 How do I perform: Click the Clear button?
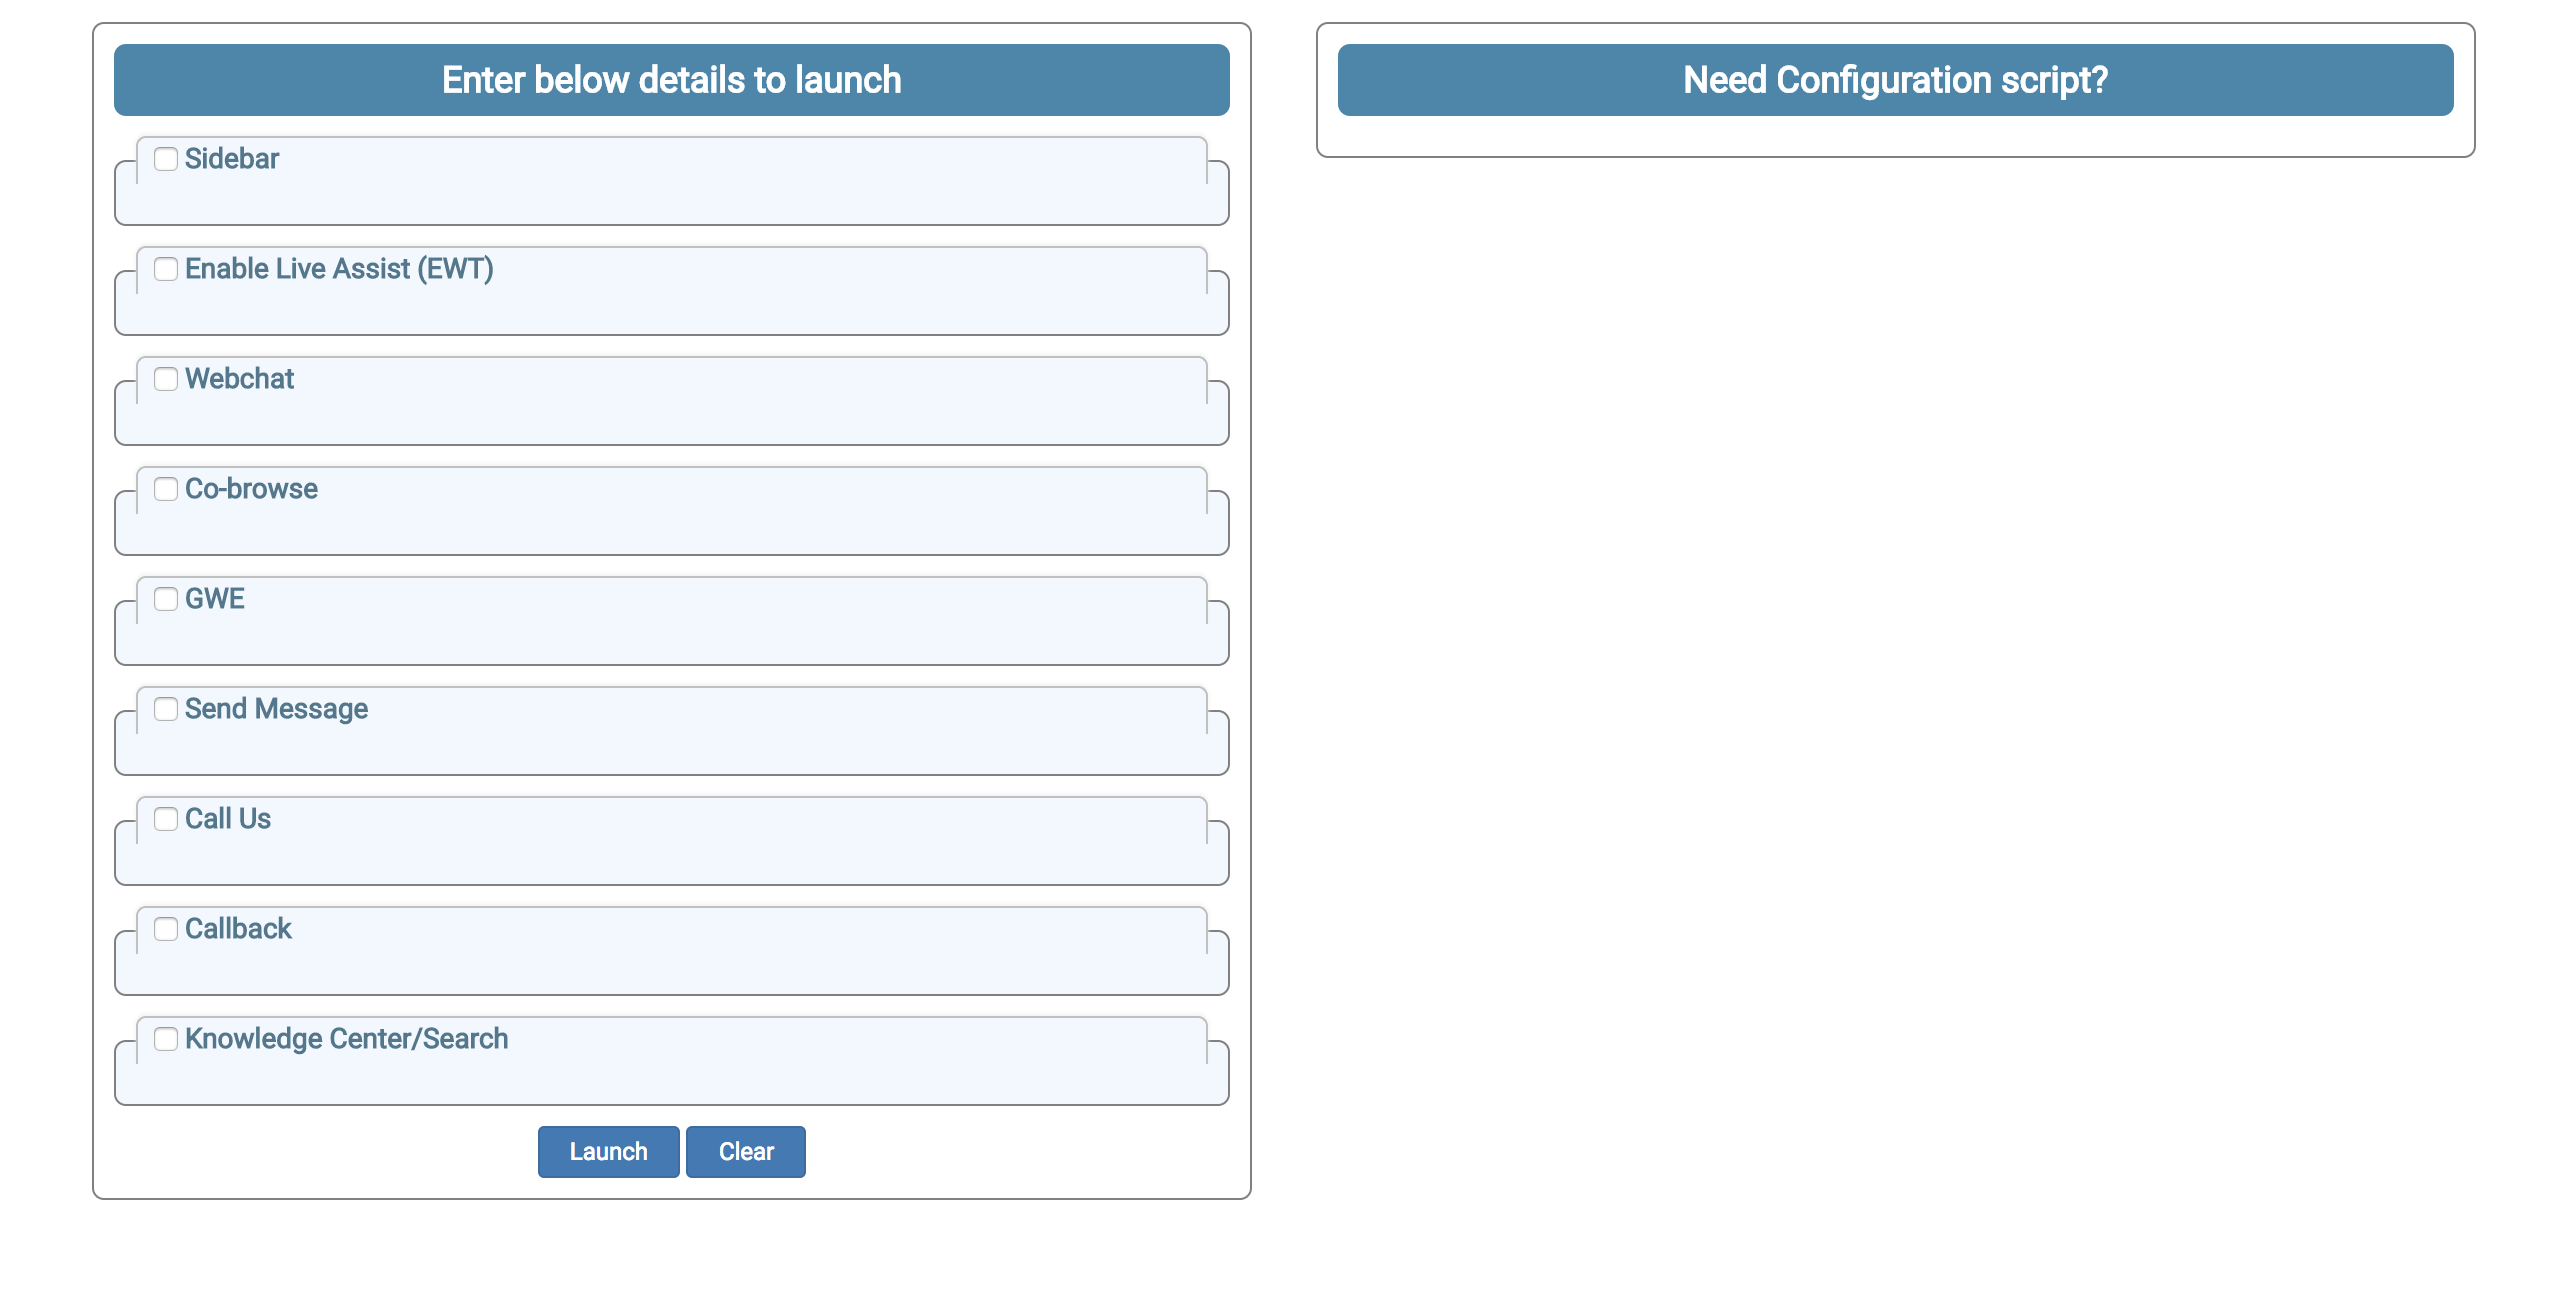745,1152
